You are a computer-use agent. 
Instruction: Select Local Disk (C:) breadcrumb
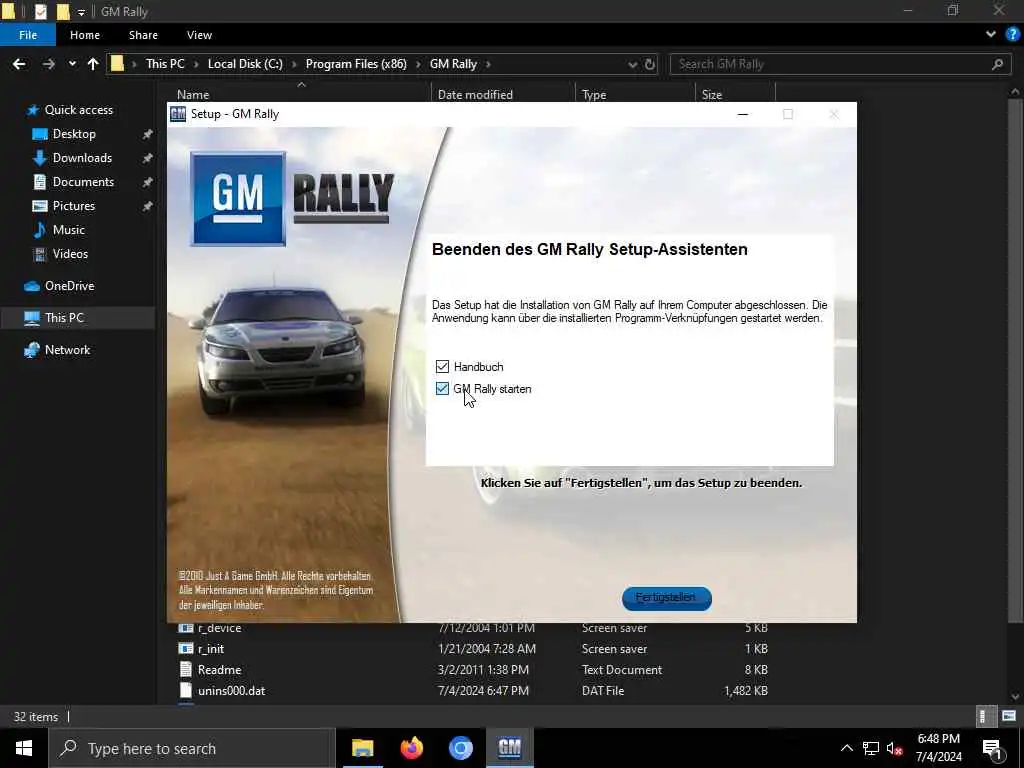point(245,64)
